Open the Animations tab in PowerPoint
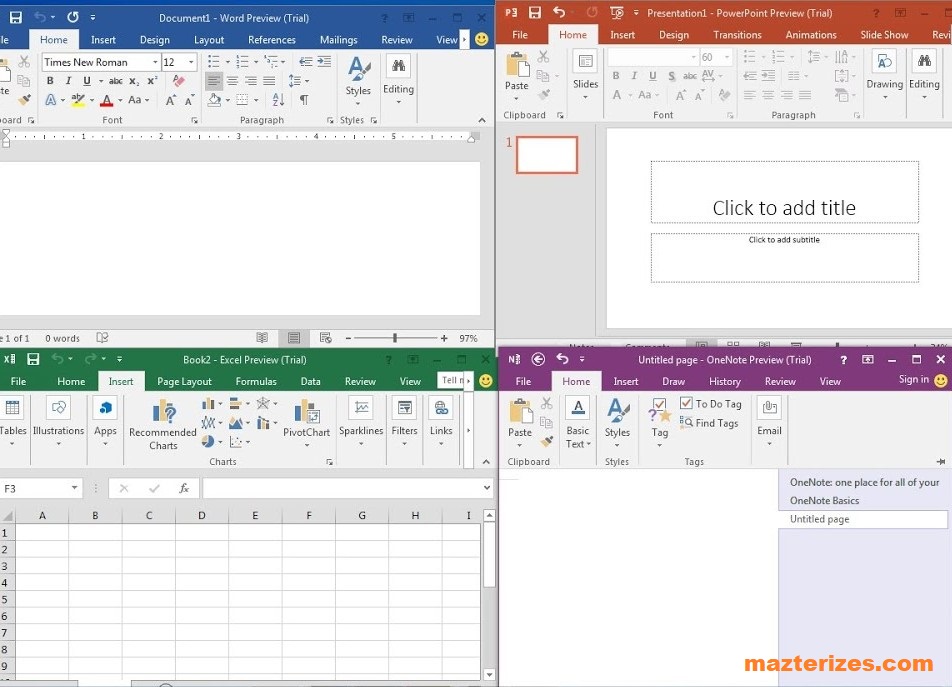Image resolution: width=952 pixels, height=687 pixels. [x=811, y=35]
